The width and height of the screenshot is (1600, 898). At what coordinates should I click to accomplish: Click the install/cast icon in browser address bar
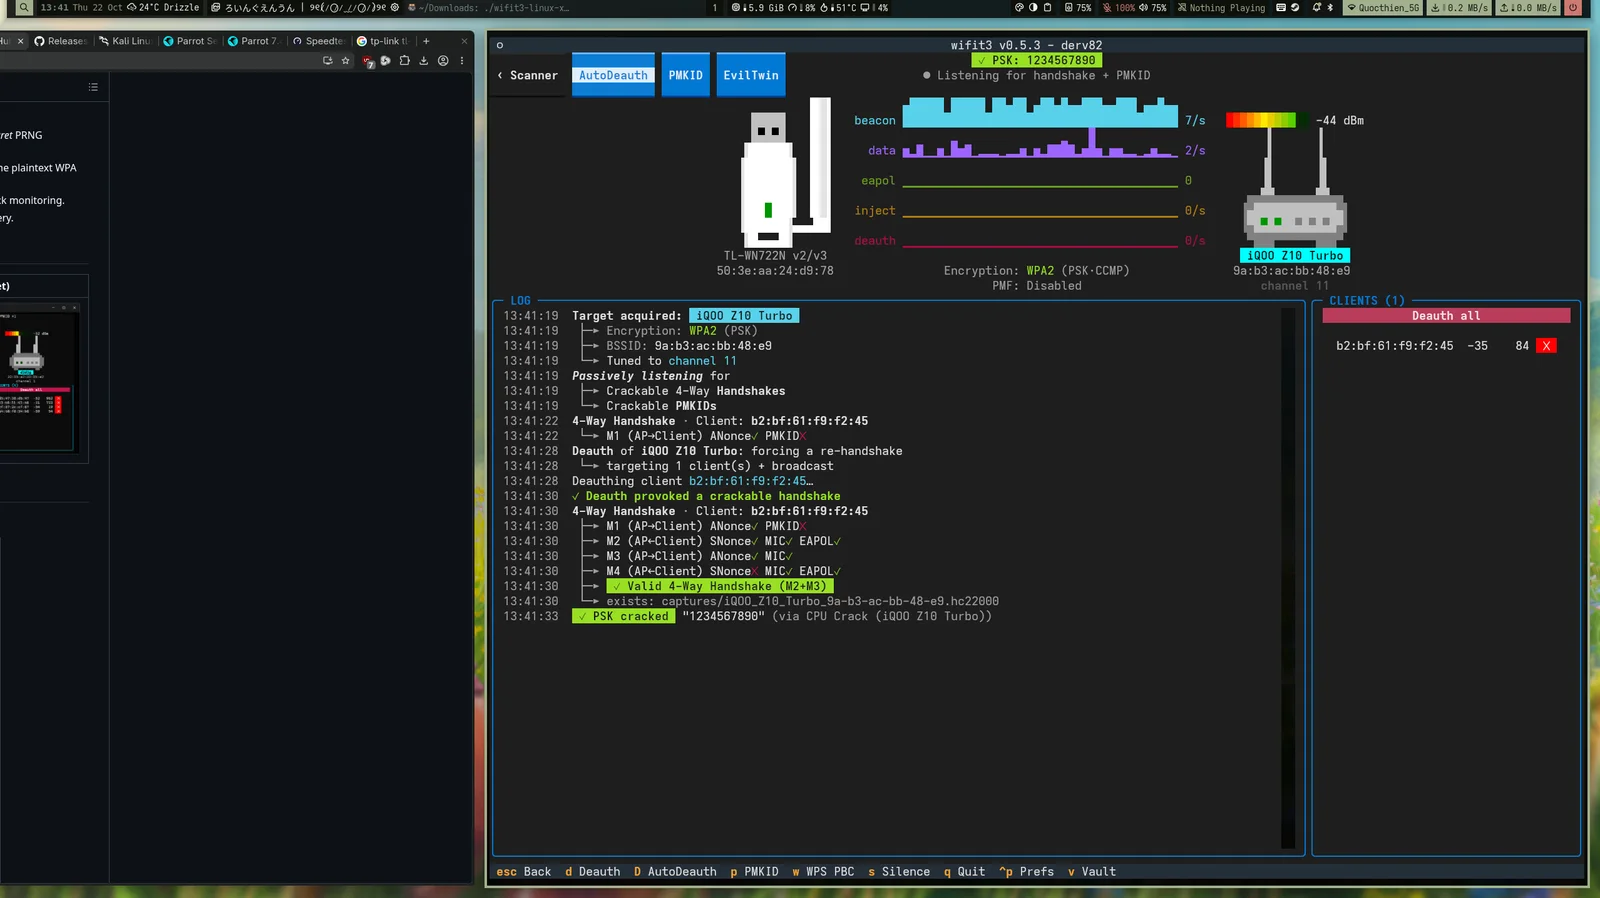coord(327,61)
